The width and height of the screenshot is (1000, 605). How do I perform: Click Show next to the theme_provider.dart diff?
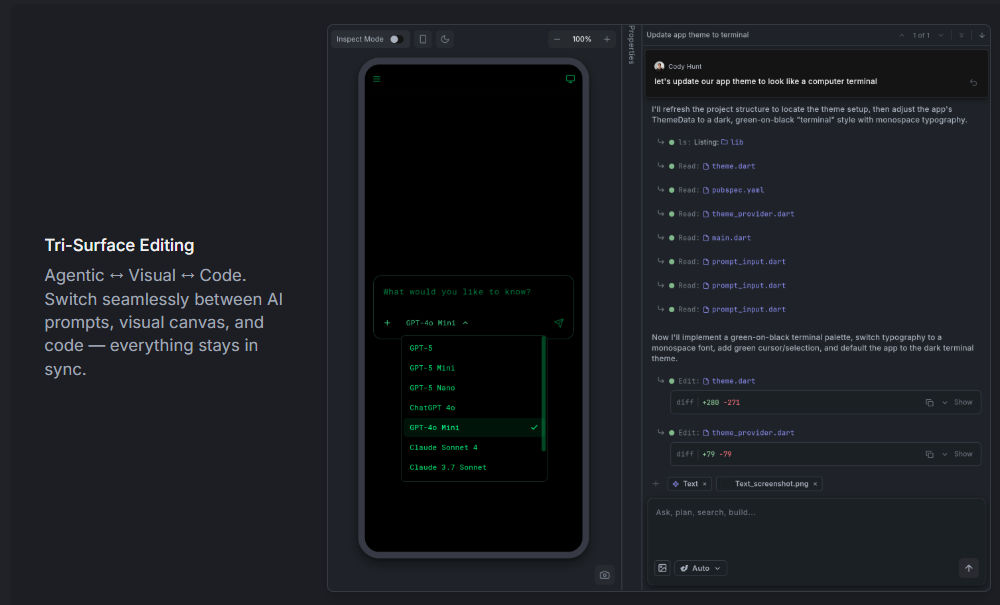point(963,453)
